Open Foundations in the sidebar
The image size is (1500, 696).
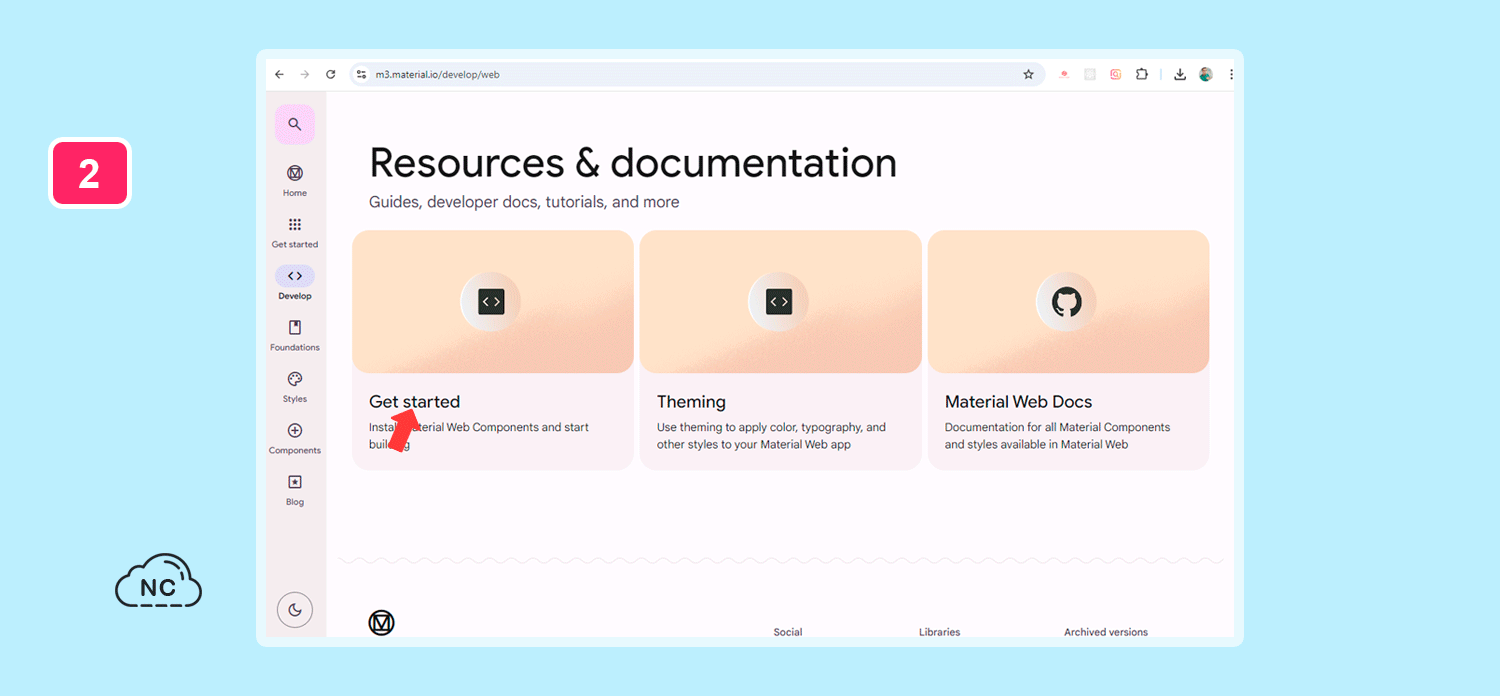pos(295,335)
